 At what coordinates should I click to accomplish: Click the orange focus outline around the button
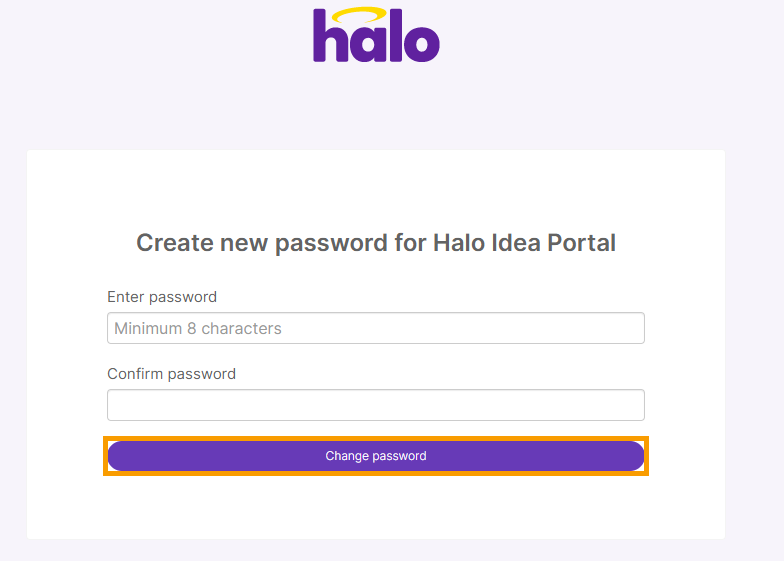[376, 438]
